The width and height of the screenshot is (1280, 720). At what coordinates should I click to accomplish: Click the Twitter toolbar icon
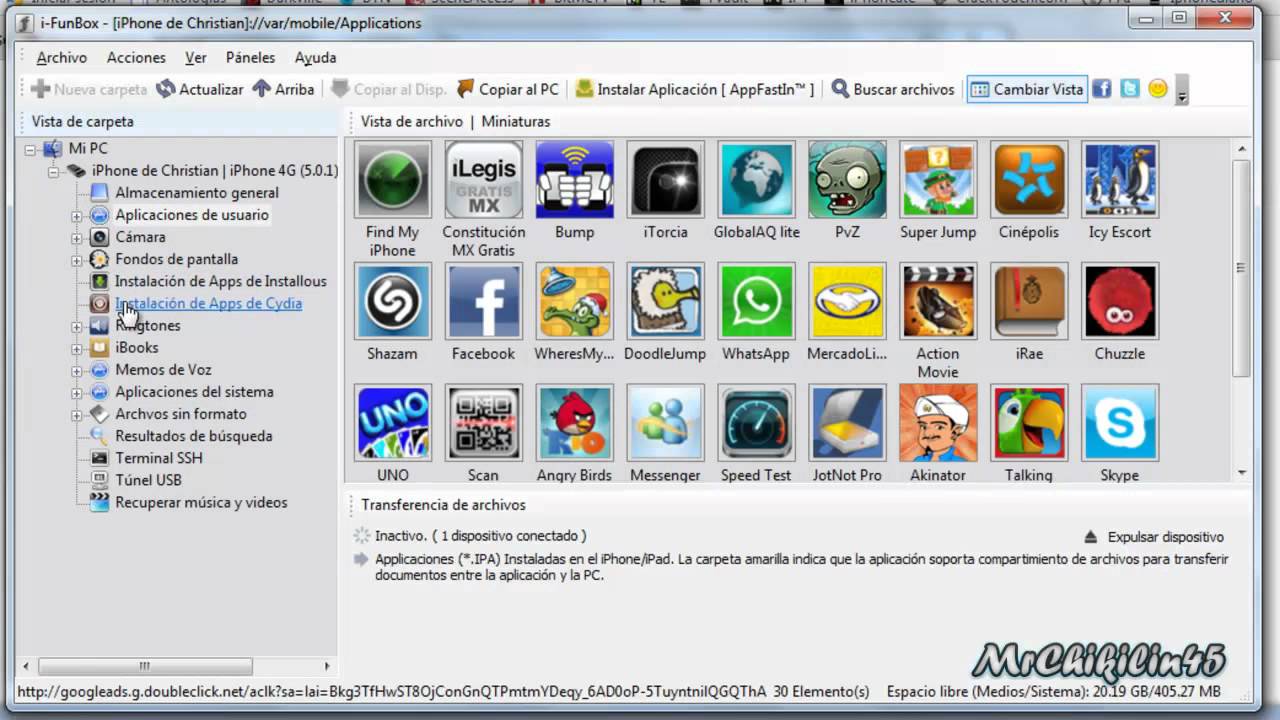1130,89
